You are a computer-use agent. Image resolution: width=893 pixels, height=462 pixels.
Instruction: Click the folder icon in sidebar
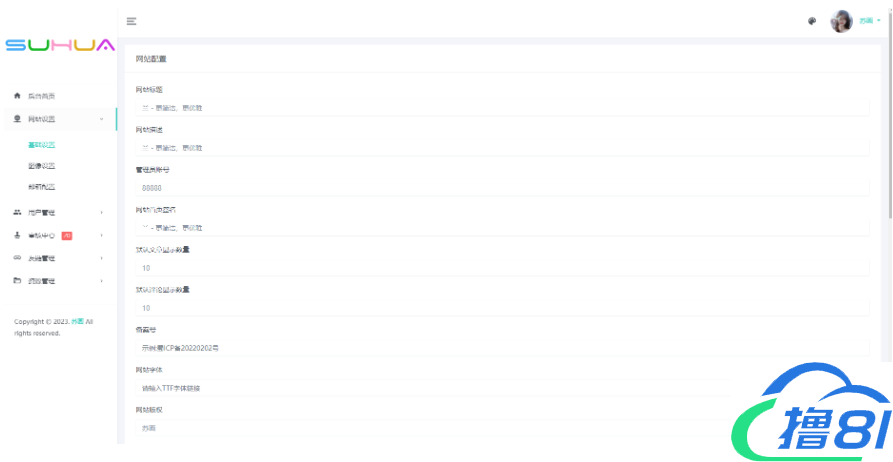[x=17, y=281]
